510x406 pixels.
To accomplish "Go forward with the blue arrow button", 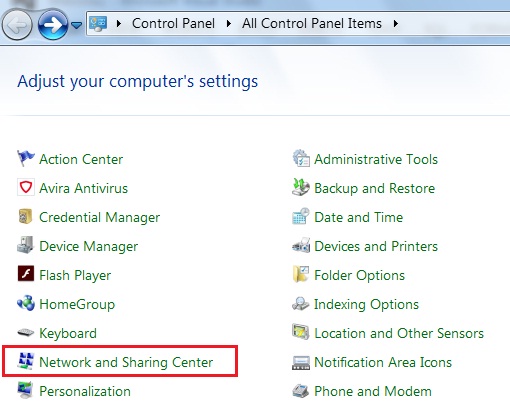I will 52,25.
